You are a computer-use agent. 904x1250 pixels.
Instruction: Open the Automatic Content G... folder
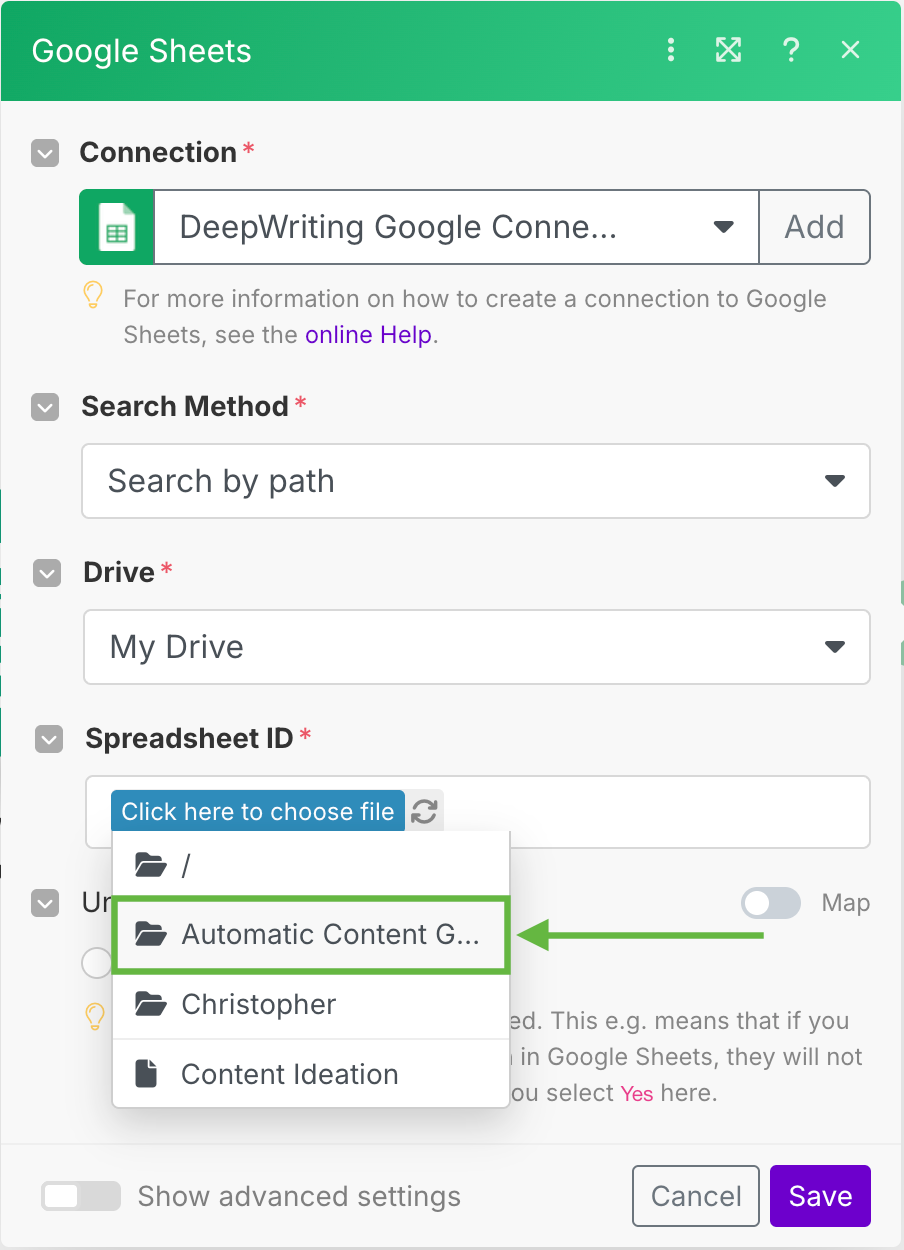[311, 934]
